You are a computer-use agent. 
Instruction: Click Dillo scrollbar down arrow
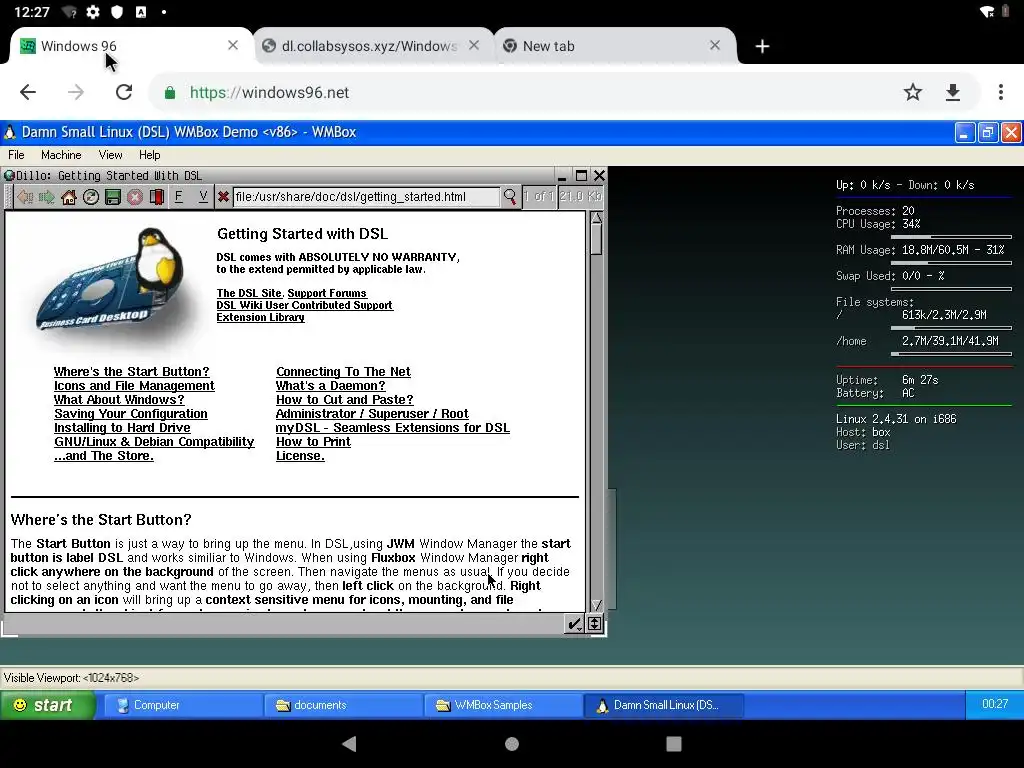coord(596,605)
